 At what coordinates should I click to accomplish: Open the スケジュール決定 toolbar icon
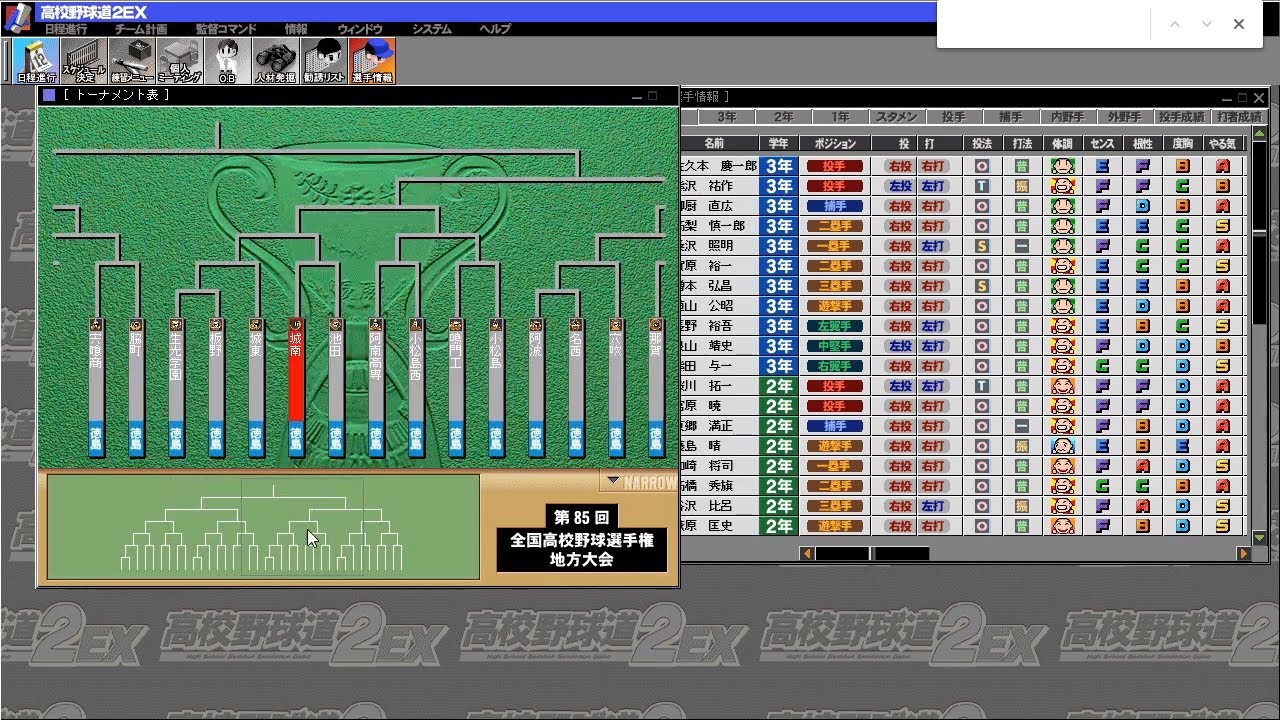(85, 61)
